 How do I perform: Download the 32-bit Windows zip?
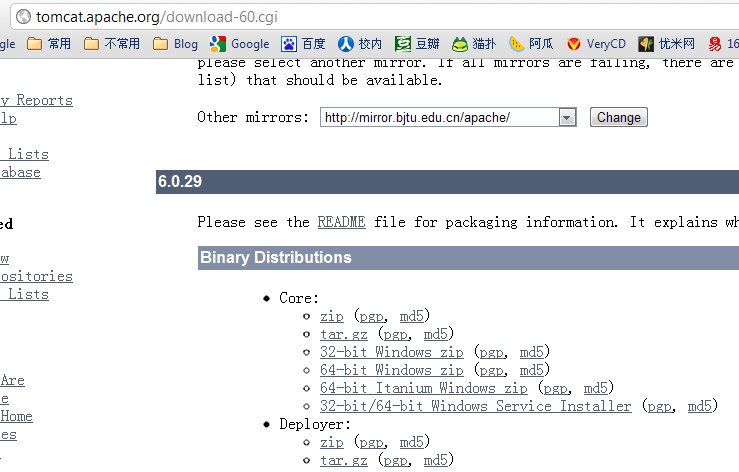[x=392, y=352]
